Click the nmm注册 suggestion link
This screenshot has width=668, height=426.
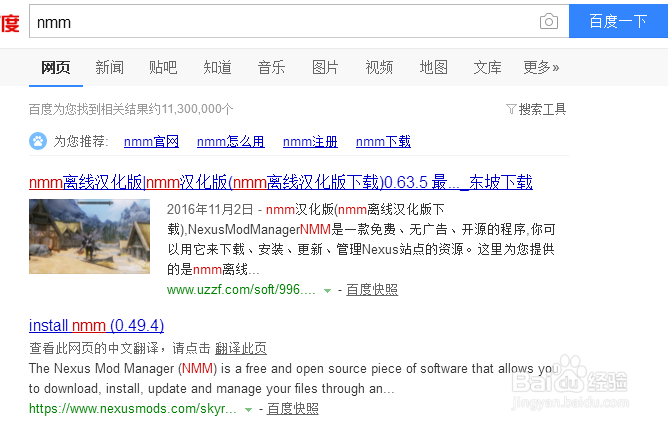(310, 141)
